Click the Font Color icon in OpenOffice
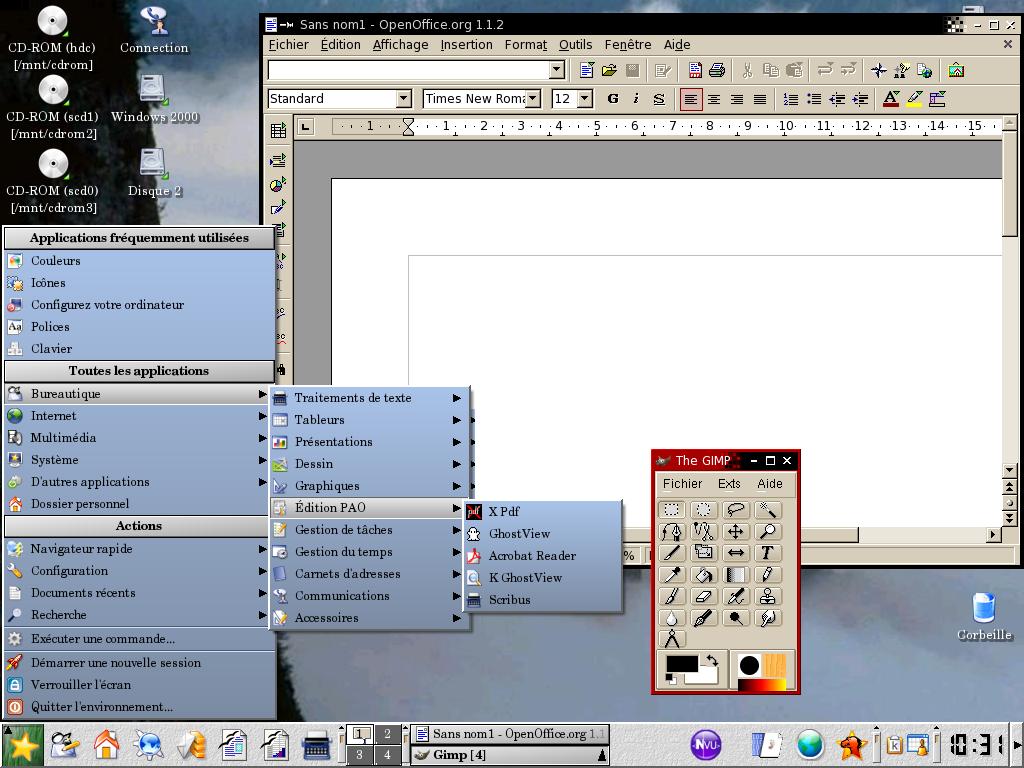The width and height of the screenshot is (1024, 768). [891, 99]
